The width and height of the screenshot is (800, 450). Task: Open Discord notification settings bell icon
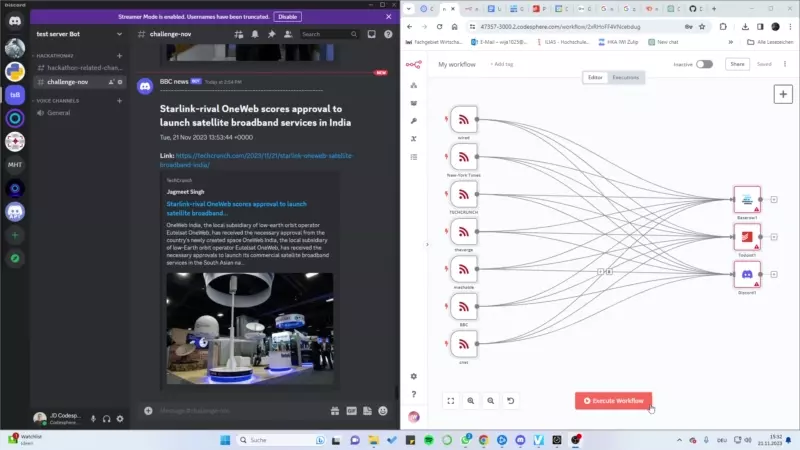coord(256,33)
